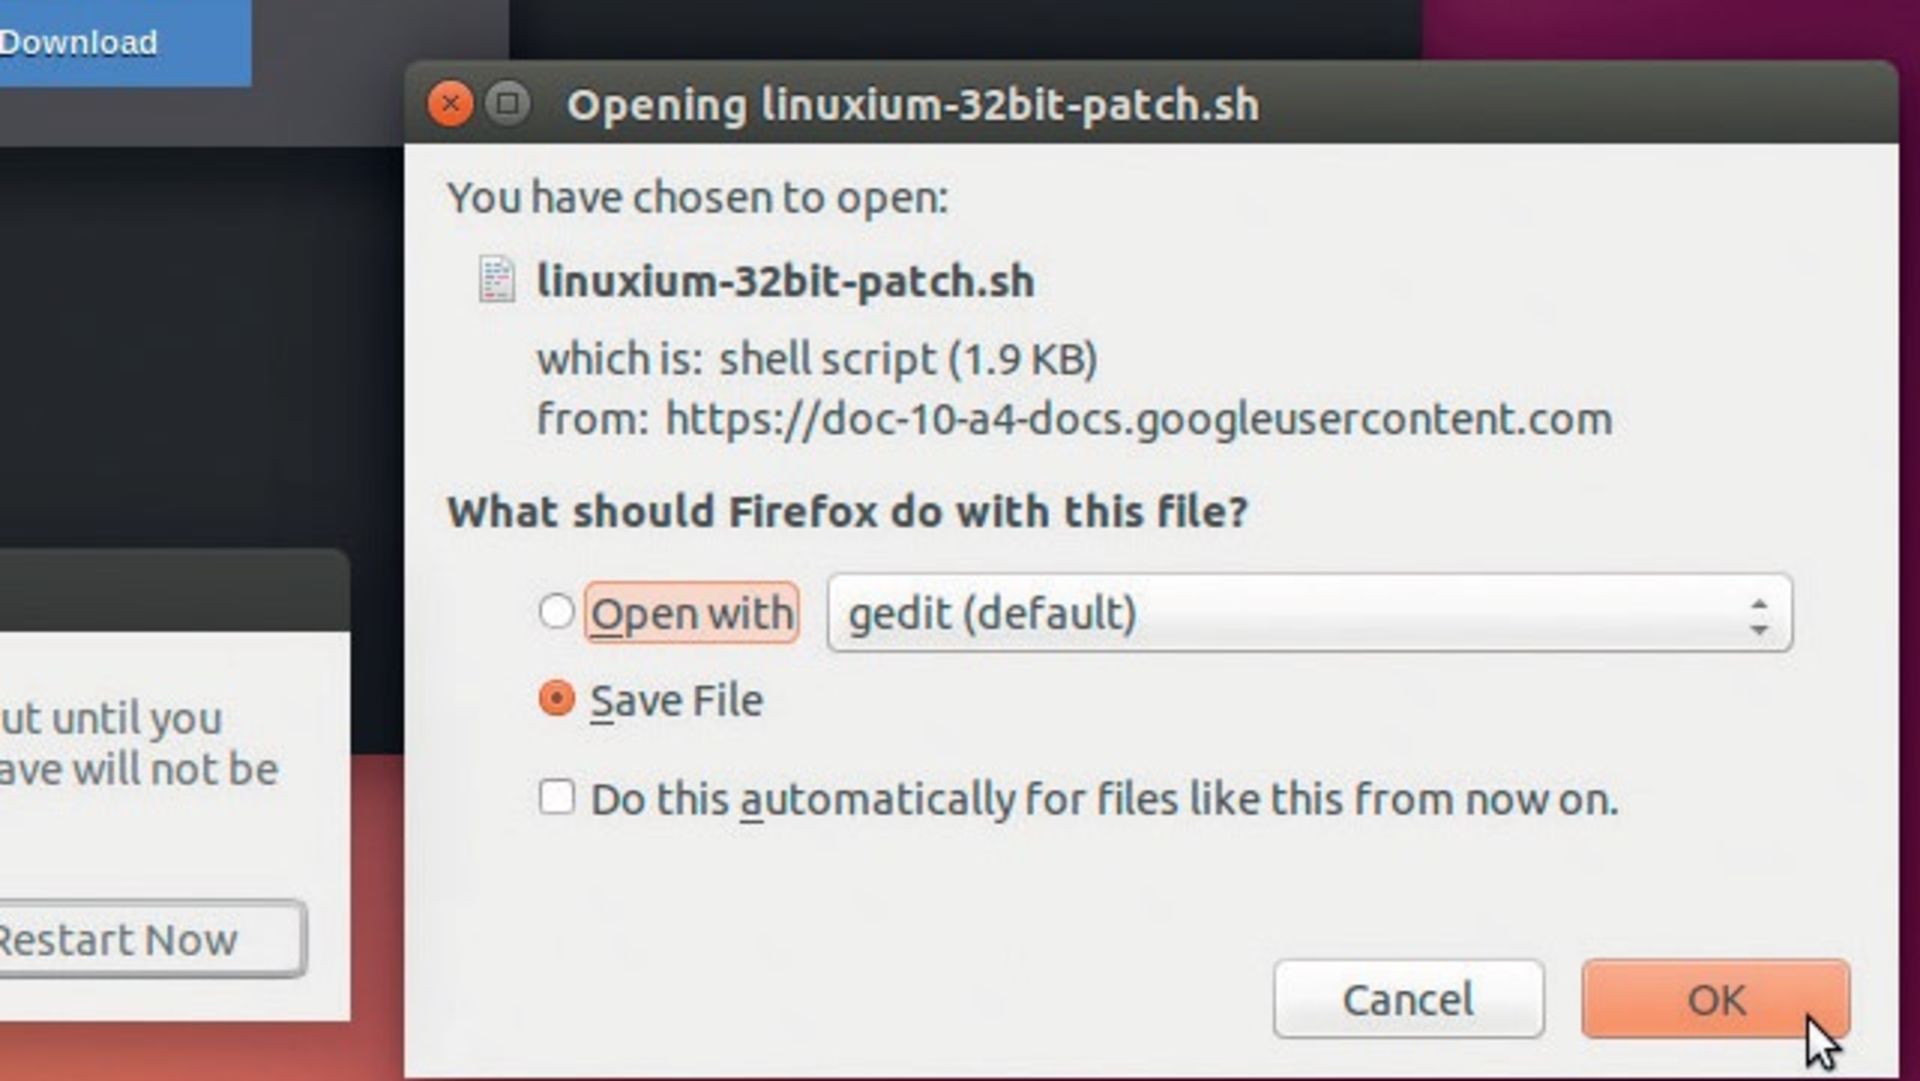Open the gedit (default) application dropdown
1920x1081 pixels.
(x=1309, y=613)
